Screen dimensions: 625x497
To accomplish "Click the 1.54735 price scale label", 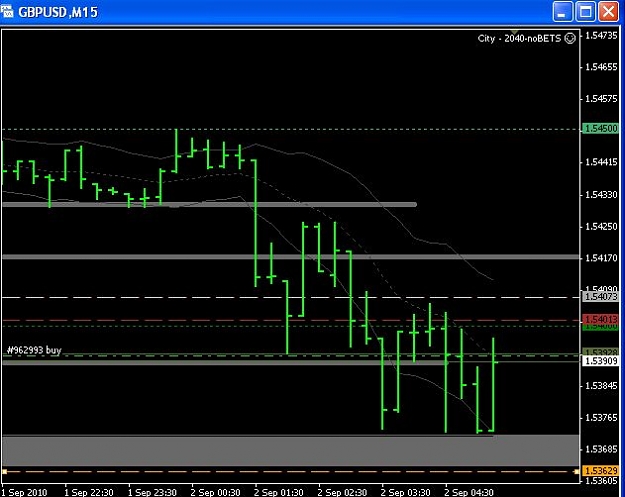I will 601,35.
